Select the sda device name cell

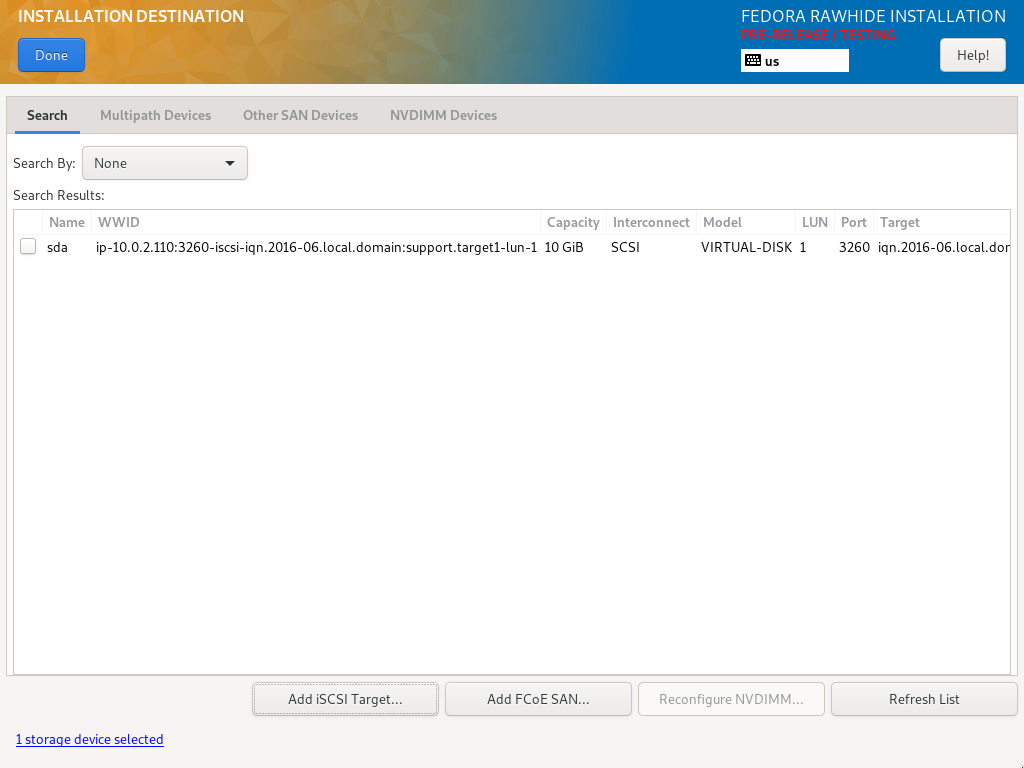[x=57, y=248]
